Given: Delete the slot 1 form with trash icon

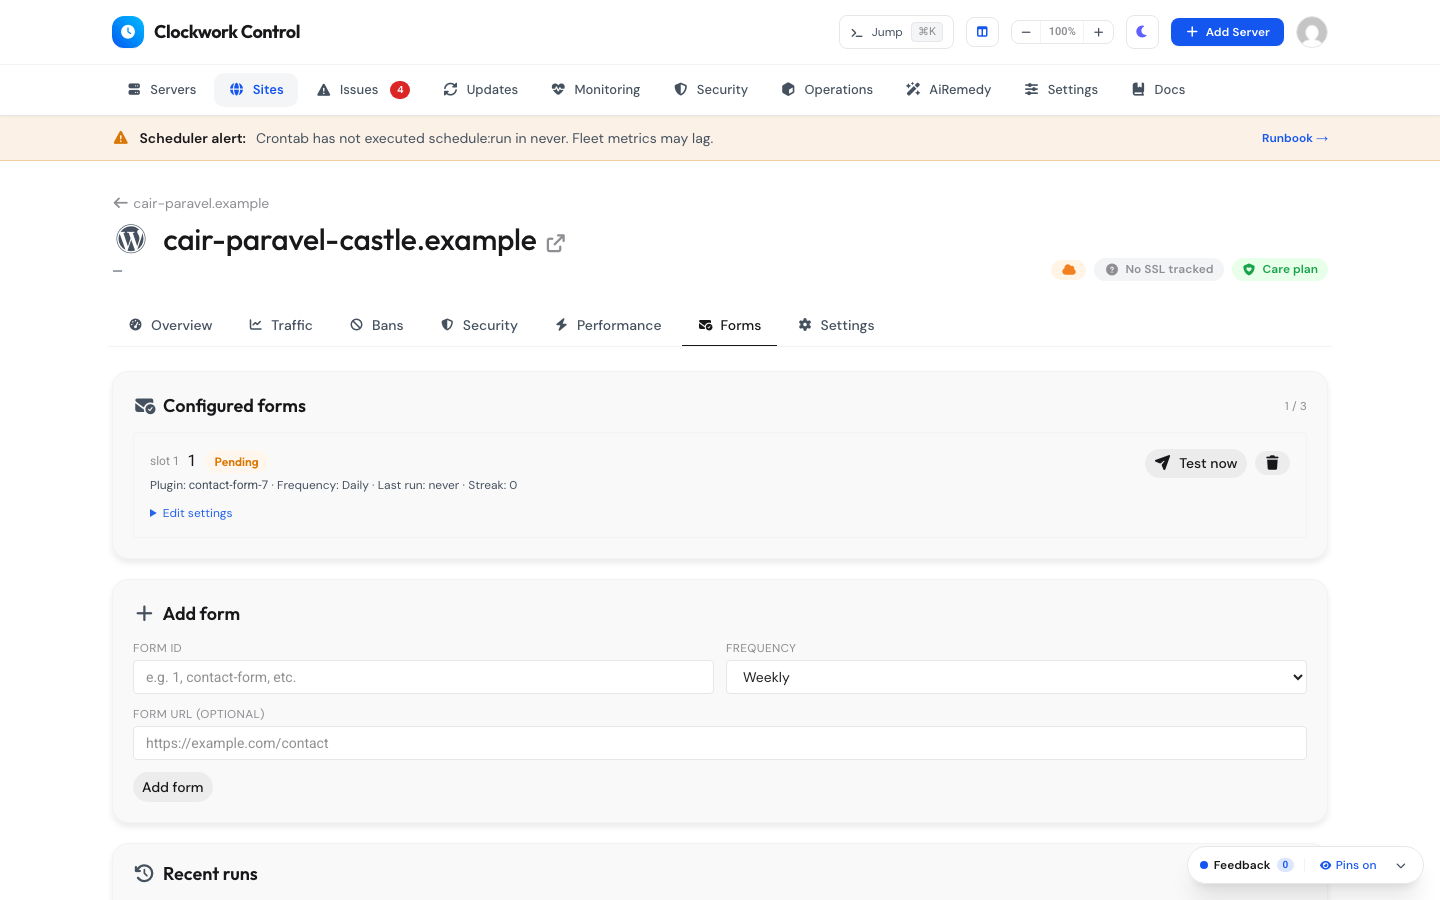Looking at the screenshot, I should coord(1272,463).
